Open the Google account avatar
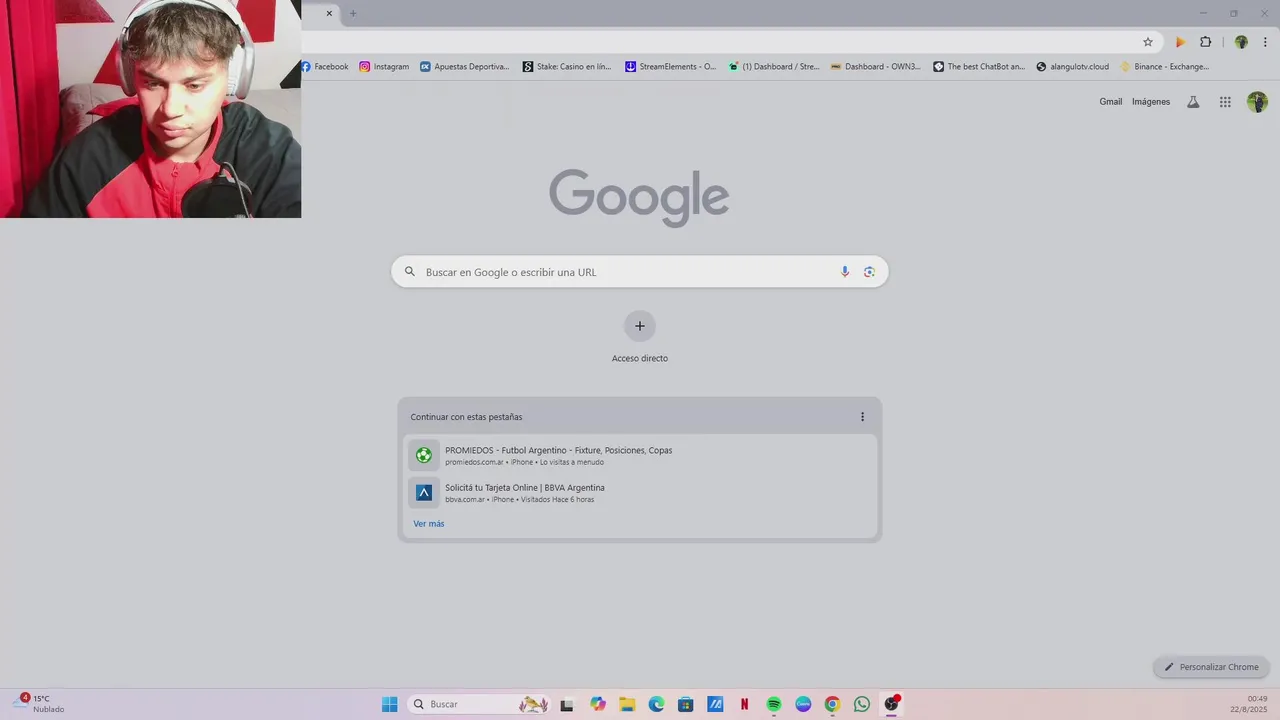Viewport: 1280px width, 720px height. pos(1258,102)
